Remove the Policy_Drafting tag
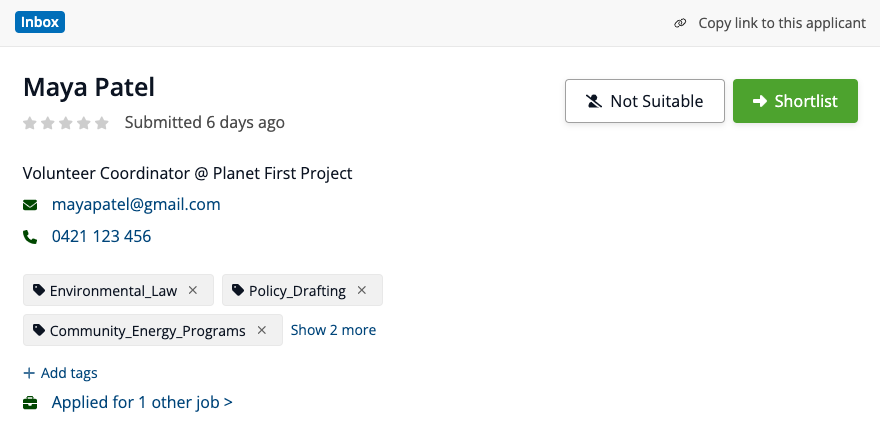Image resolution: width=880 pixels, height=447 pixels. click(x=362, y=291)
